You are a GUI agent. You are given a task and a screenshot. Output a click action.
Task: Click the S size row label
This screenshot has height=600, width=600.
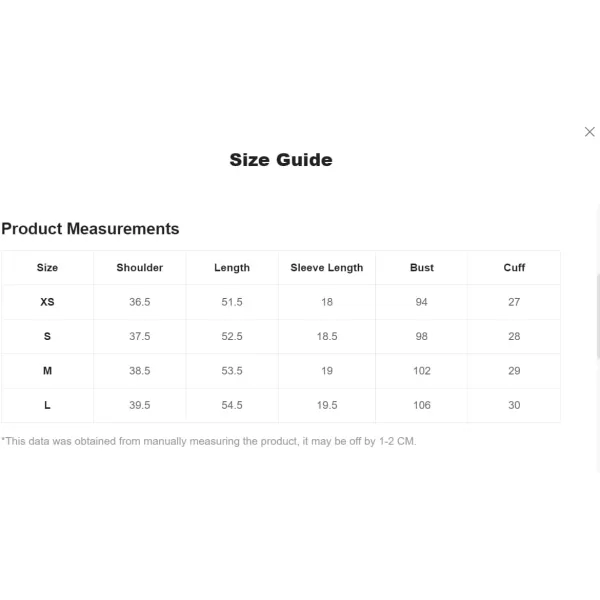[47, 337]
